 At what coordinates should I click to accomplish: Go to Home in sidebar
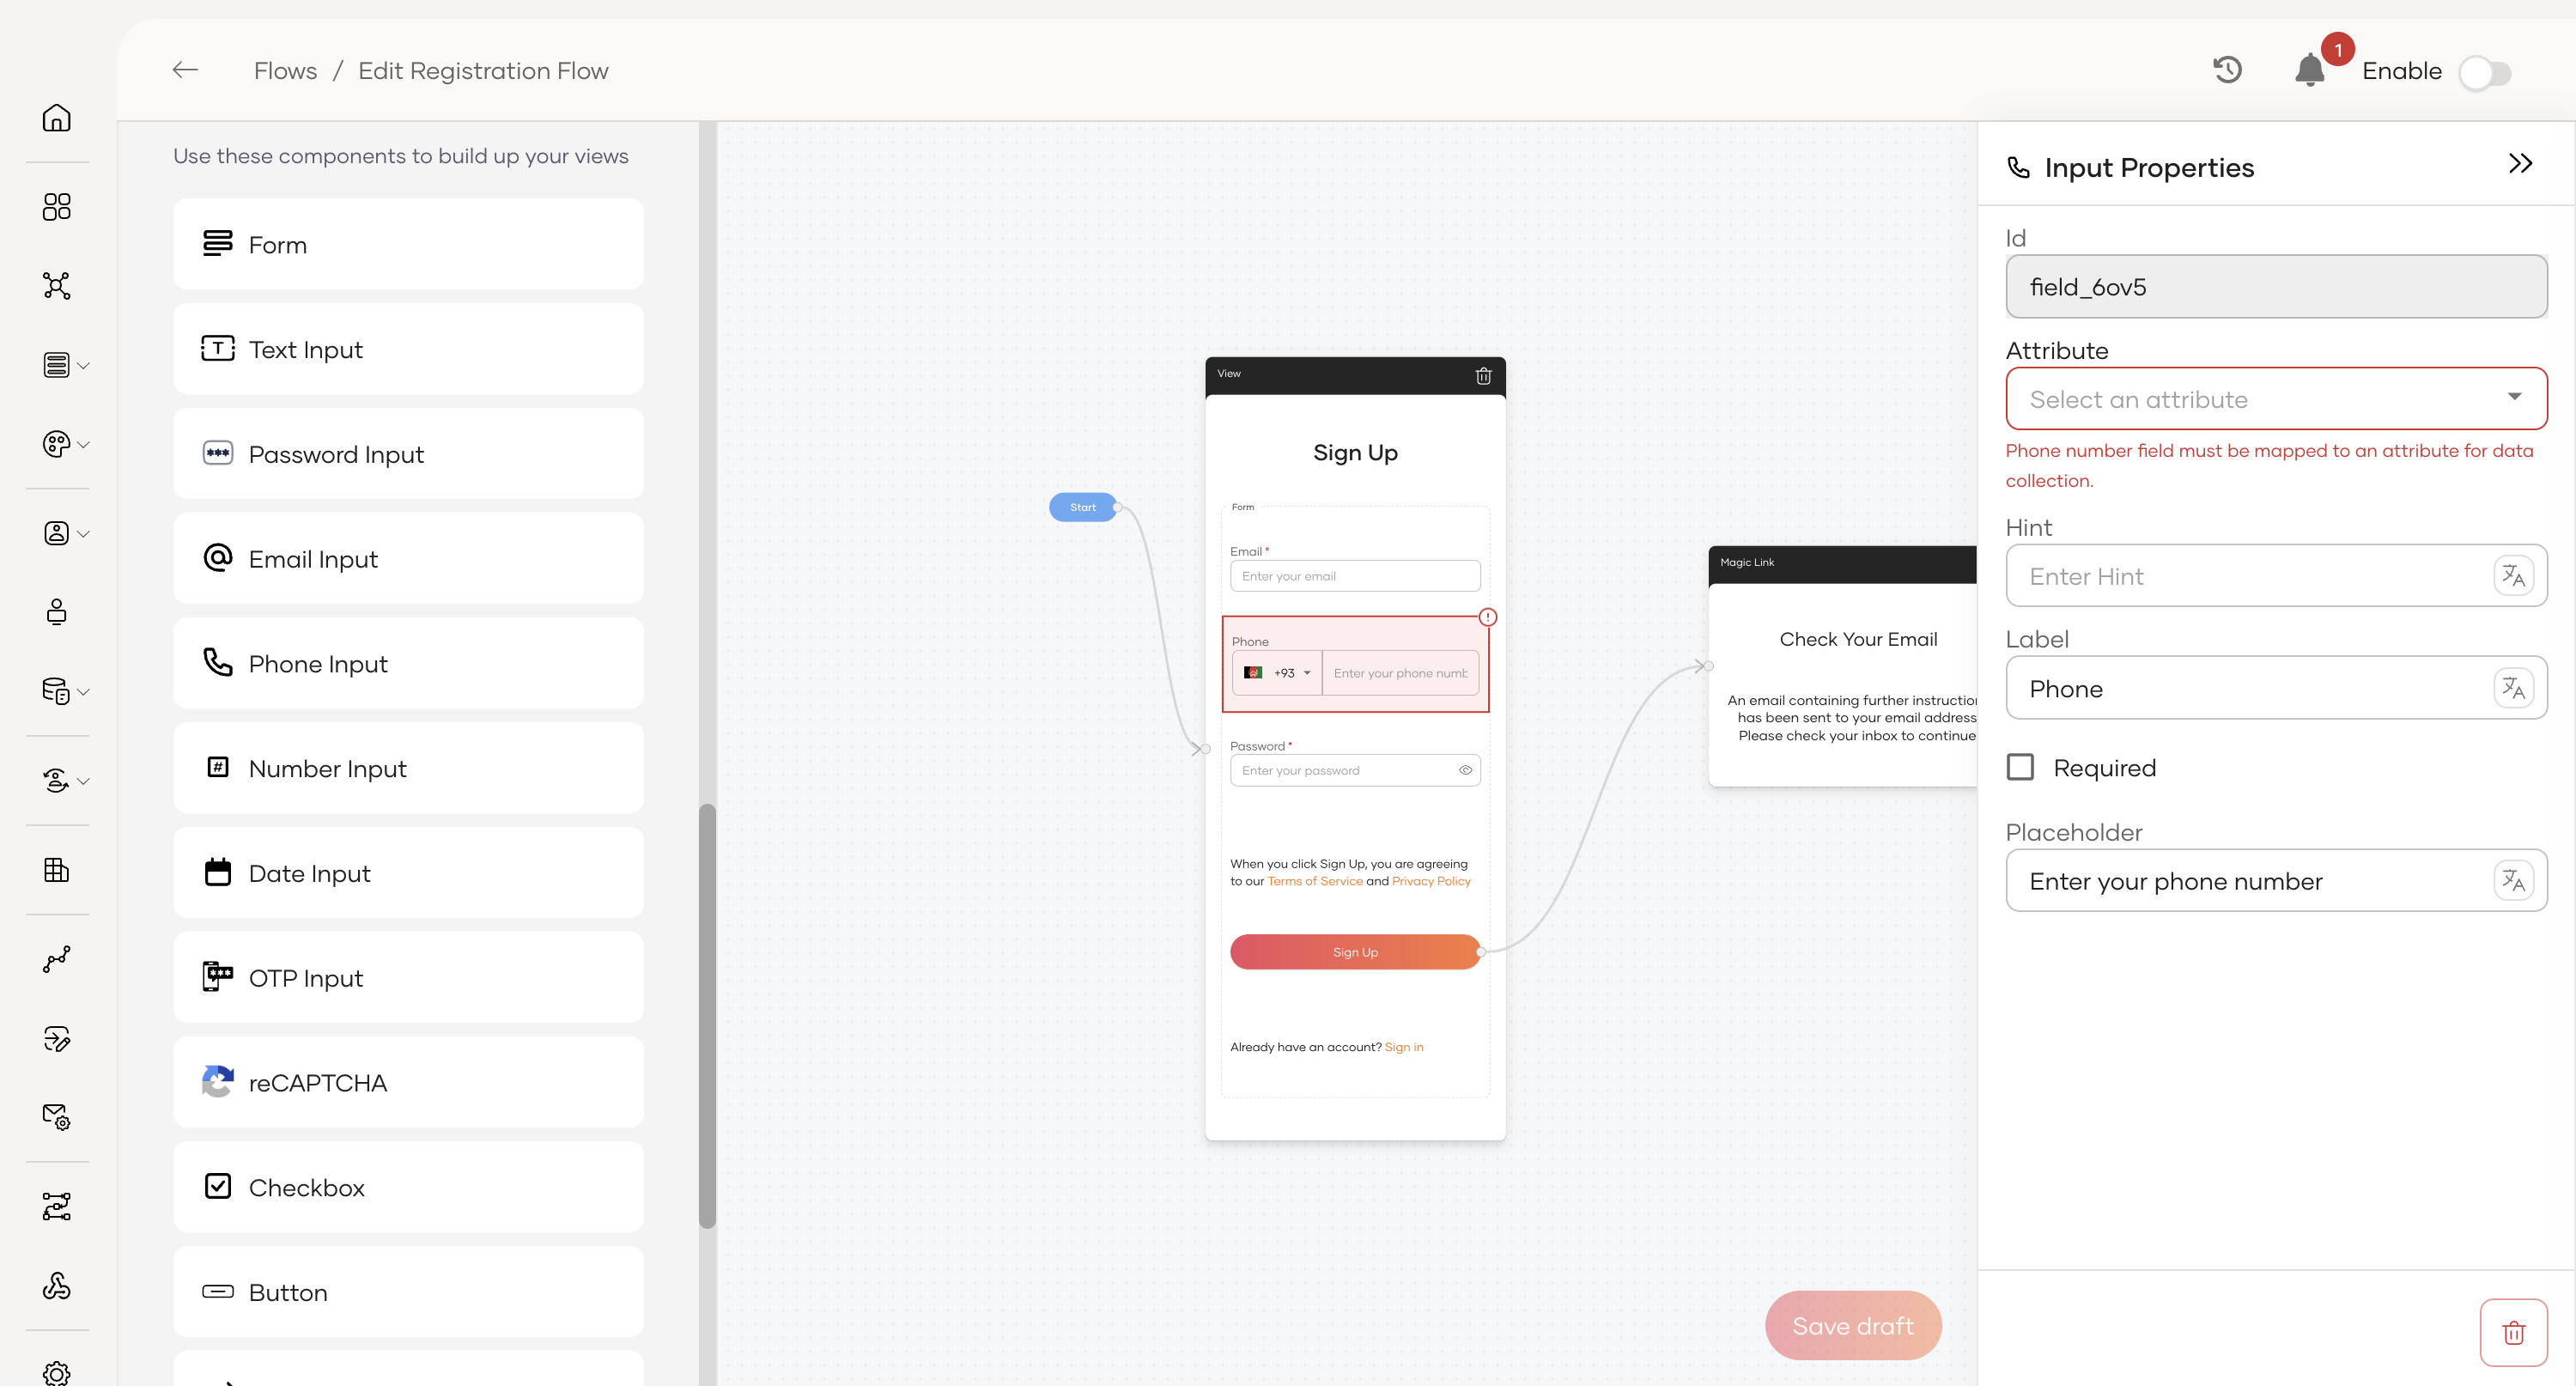click(57, 118)
